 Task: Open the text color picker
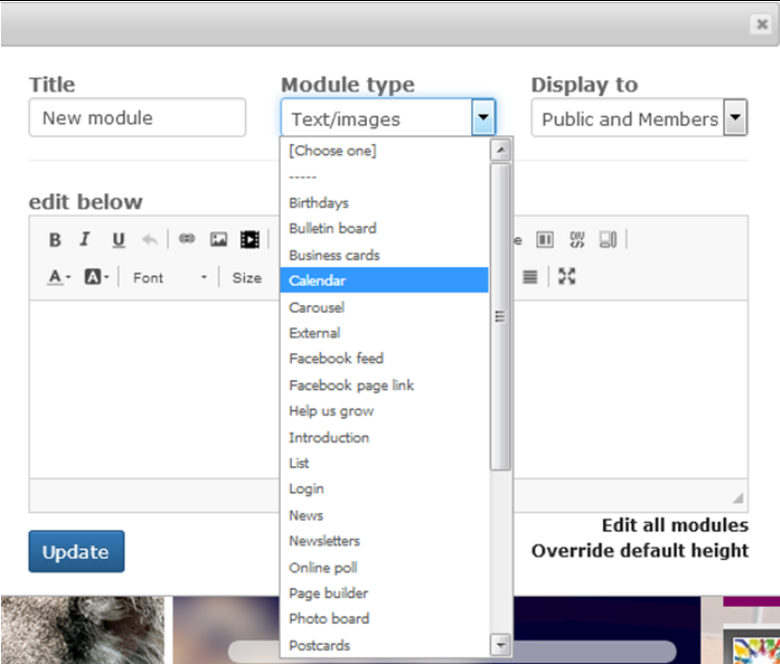[x=59, y=278]
